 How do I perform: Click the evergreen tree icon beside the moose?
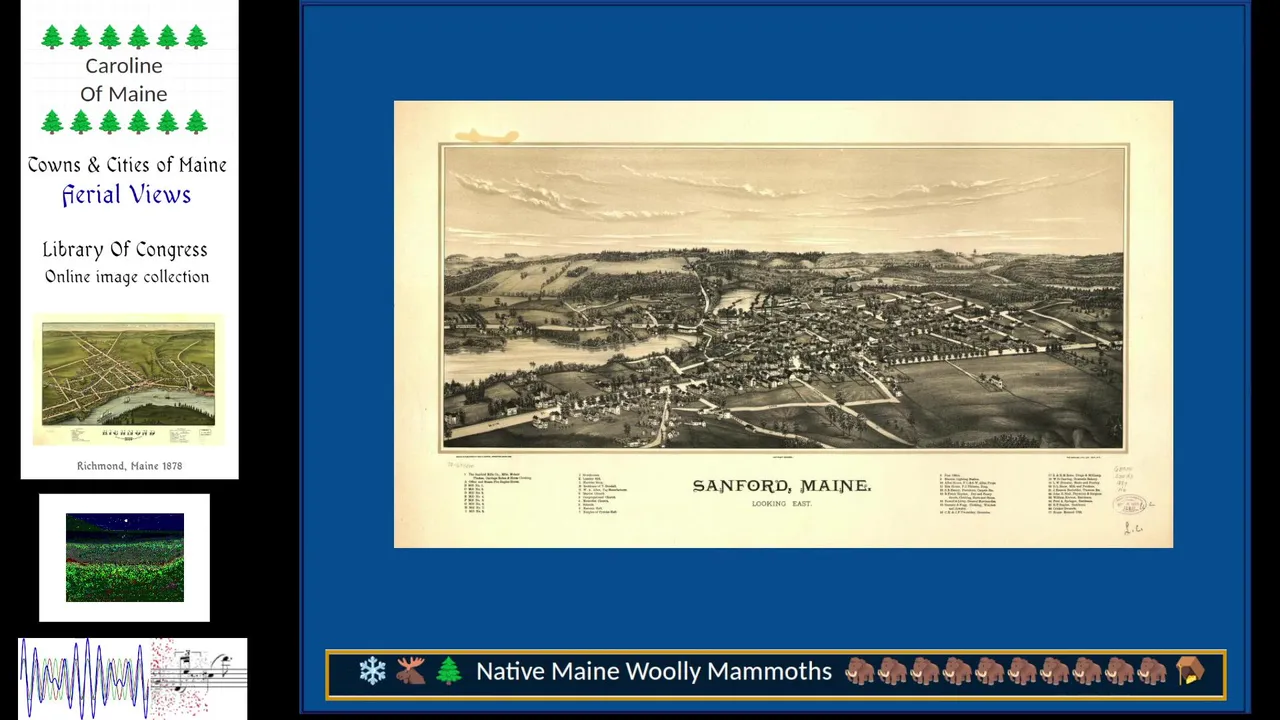[448, 671]
